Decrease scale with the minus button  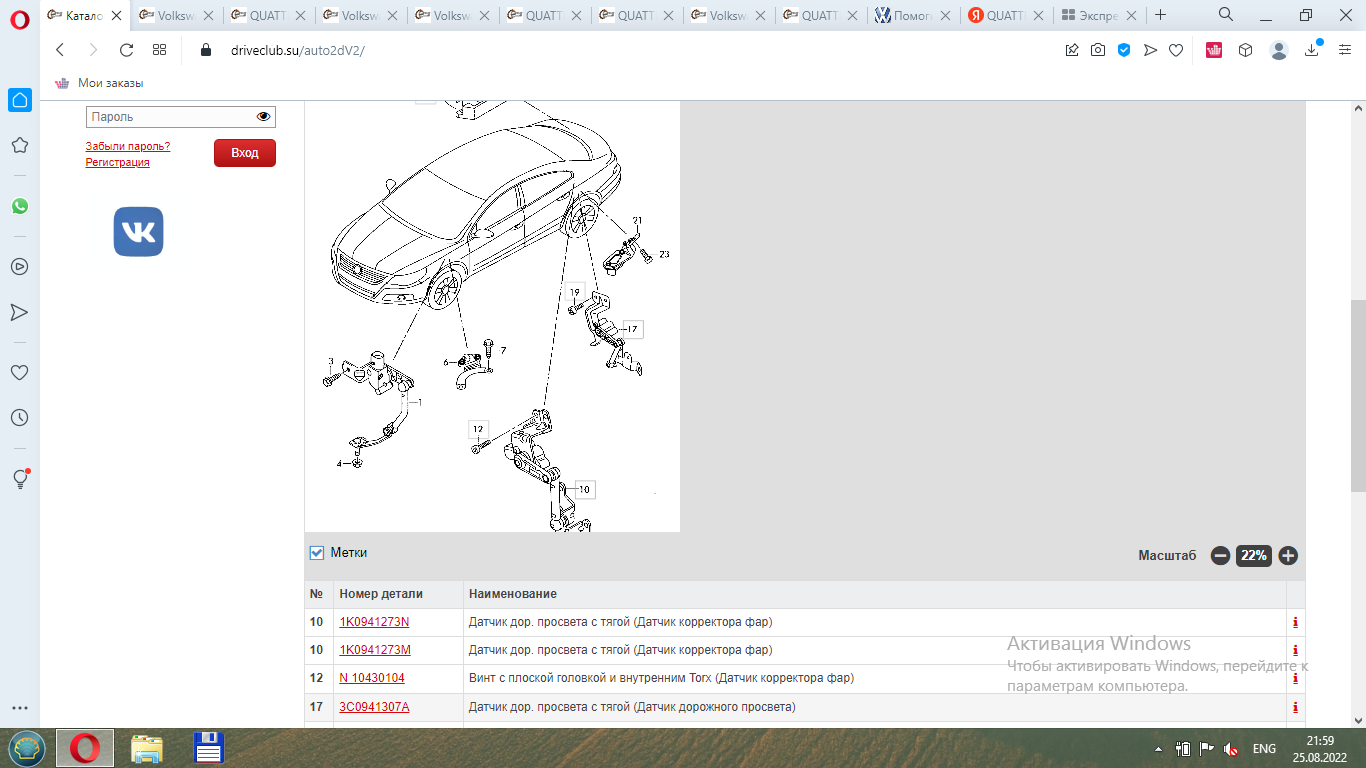[1220, 556]
